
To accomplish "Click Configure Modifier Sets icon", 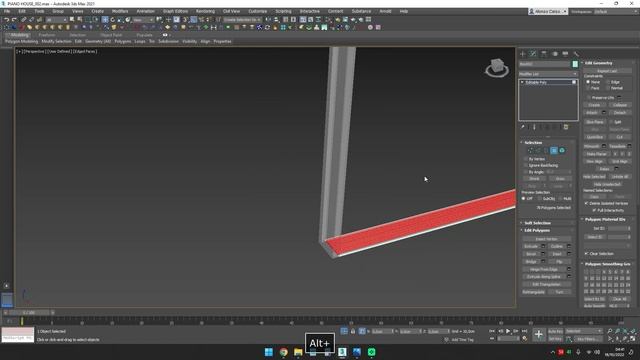I will (566, 127).
